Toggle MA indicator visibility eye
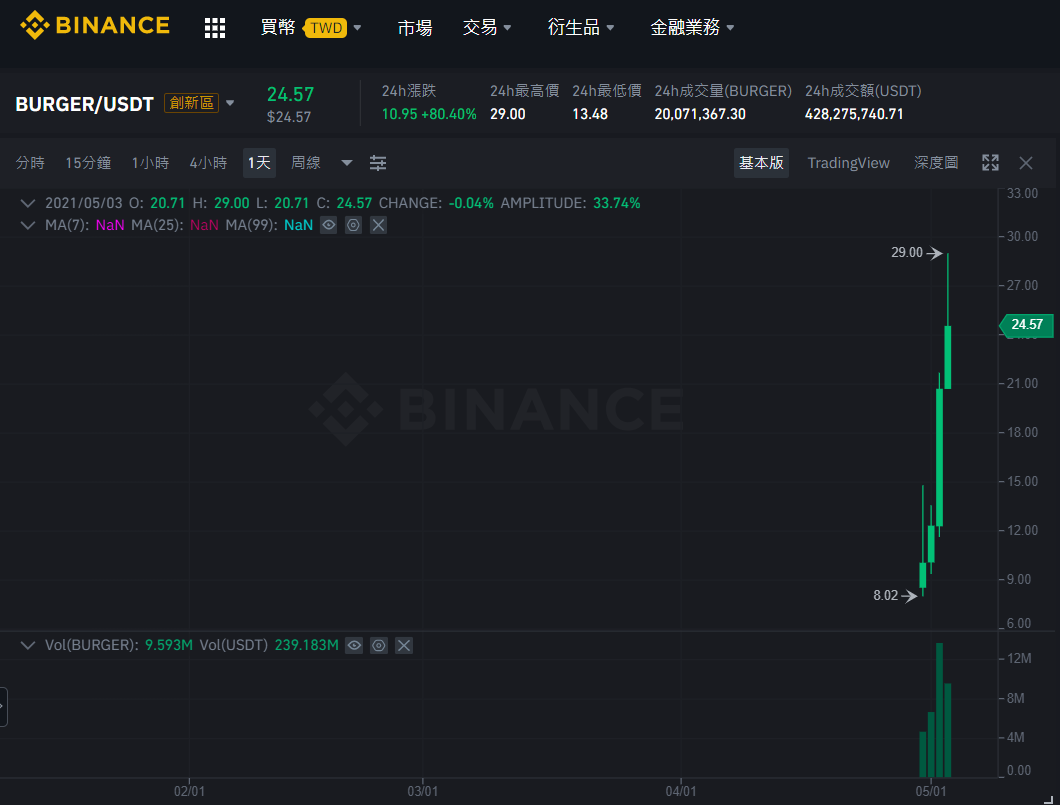The width and height of the screenshot is (1060, 805). pyautogui.click(x=329, y=225)
